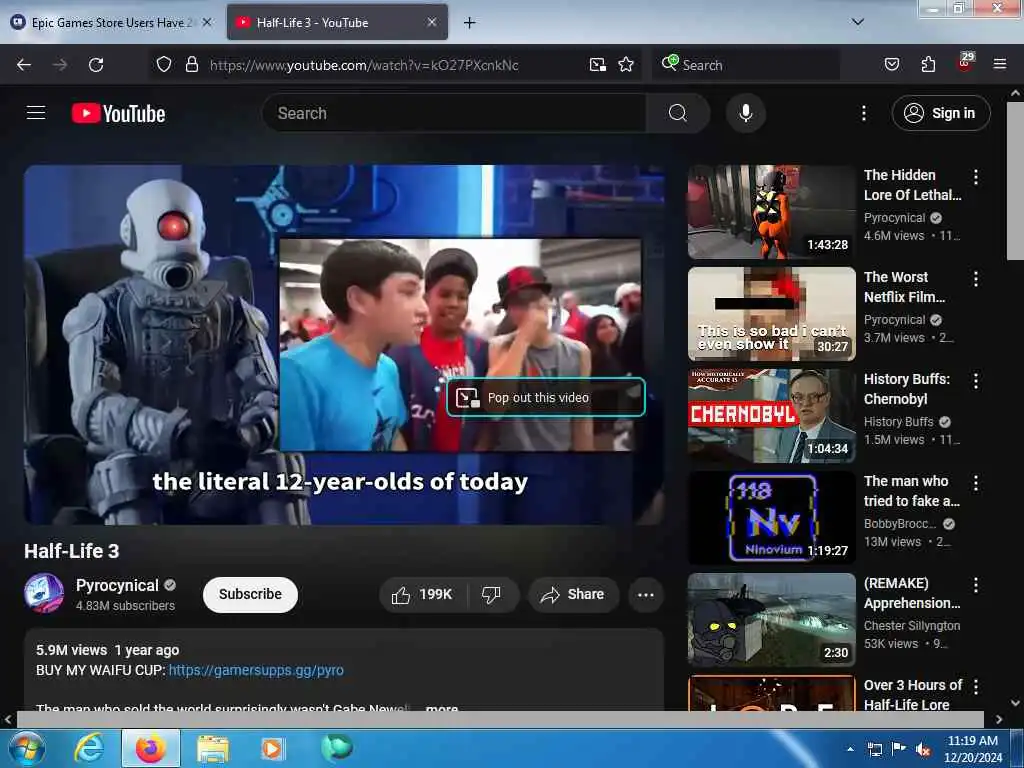Open Windows Media Player taskbar icon
The height and width of the screenshot is (768, 1024).
[272, 748]
